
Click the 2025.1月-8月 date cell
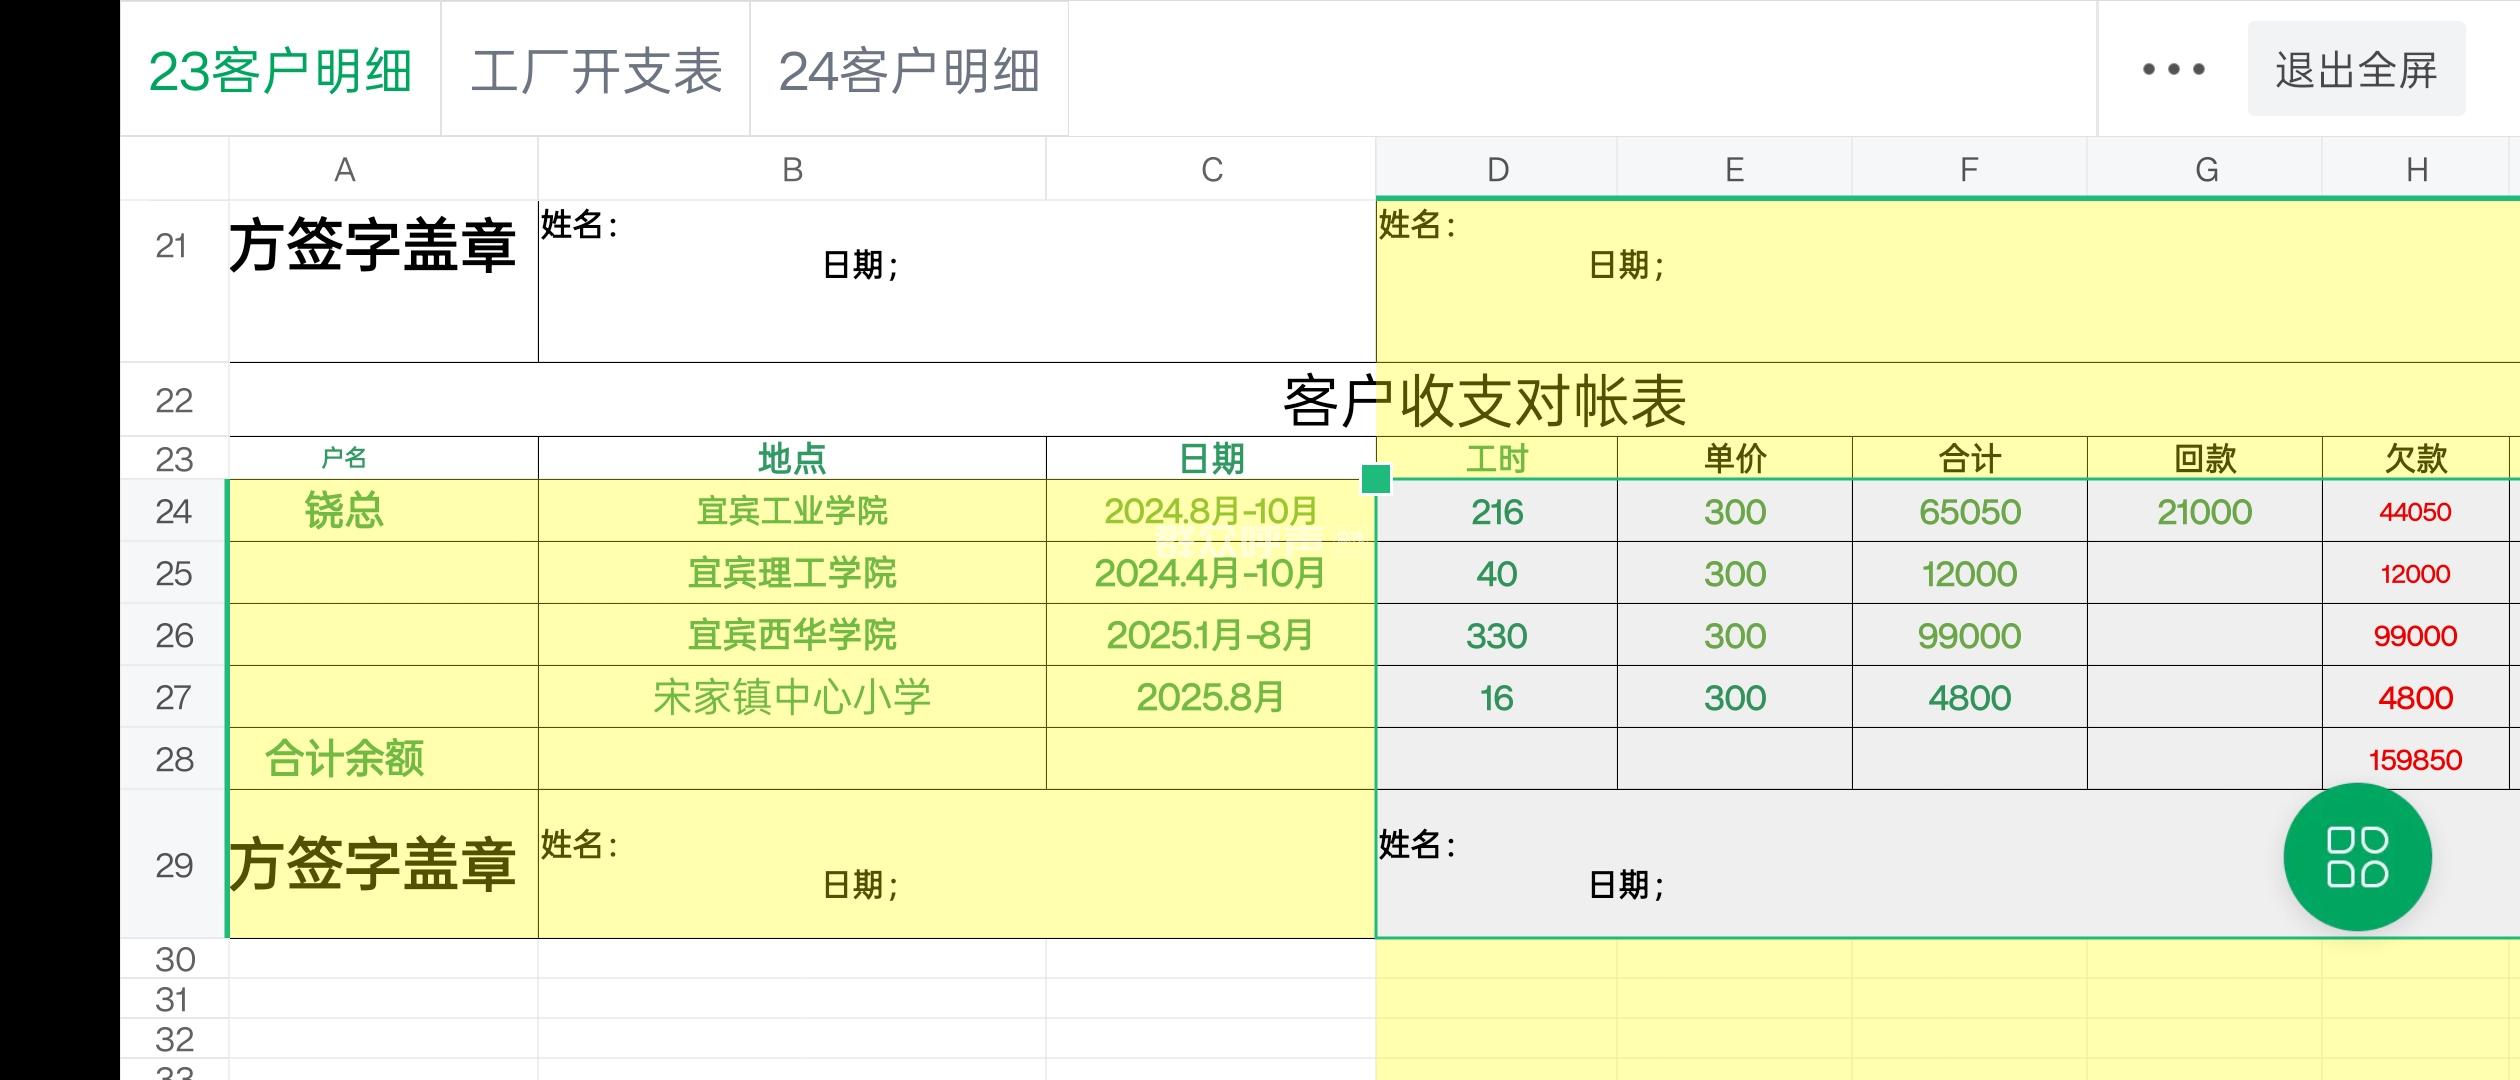[1210, 635]
